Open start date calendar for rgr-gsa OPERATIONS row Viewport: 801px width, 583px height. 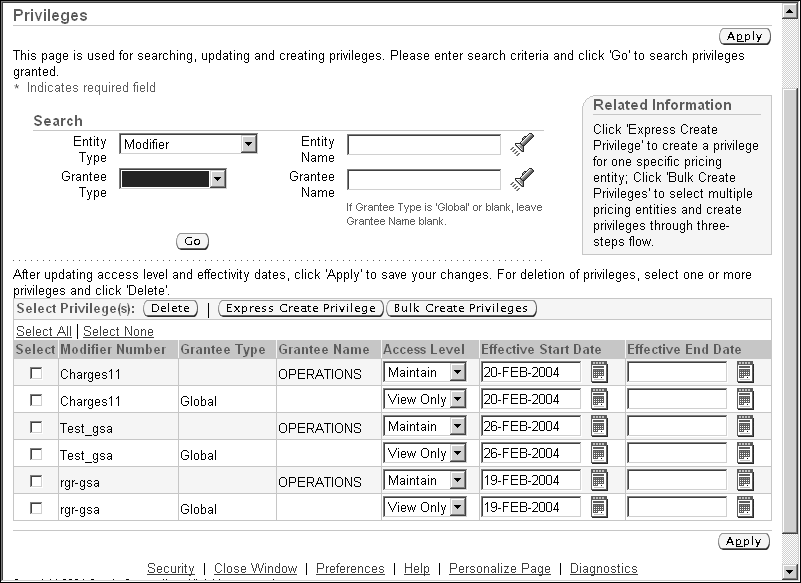tap(599, 480)
